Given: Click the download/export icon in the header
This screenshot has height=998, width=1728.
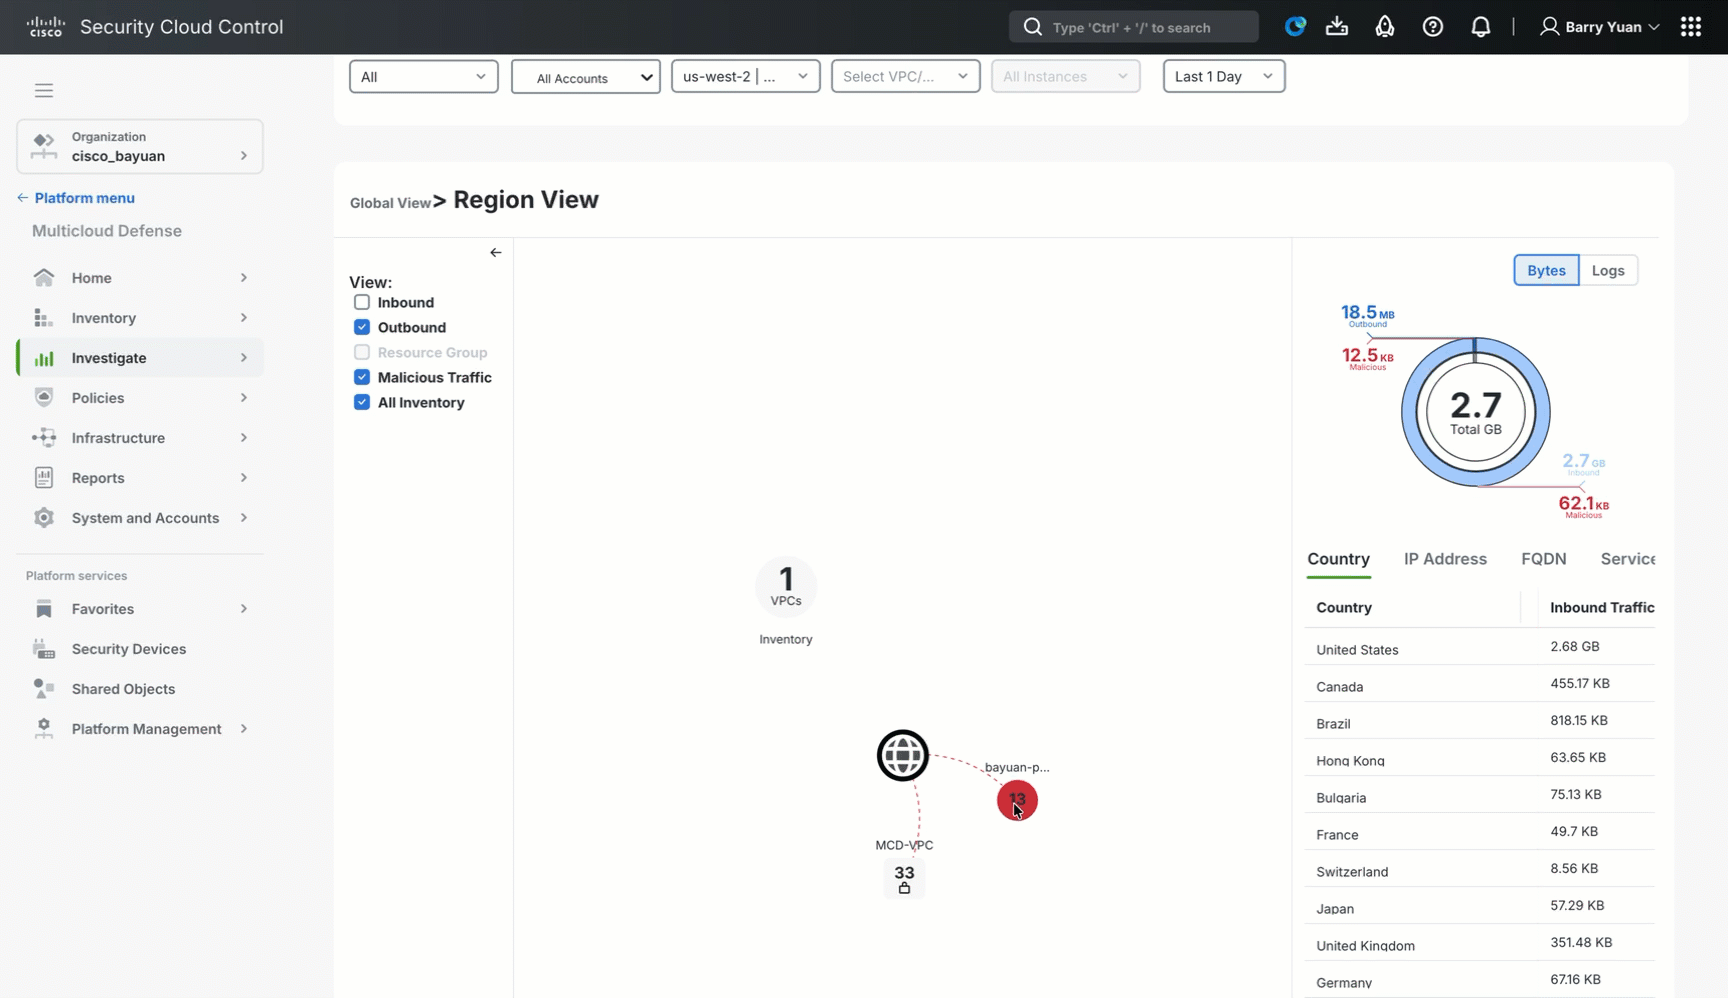Looking at the screenshot, I should pyautogui.click(x=1337, y=27).
